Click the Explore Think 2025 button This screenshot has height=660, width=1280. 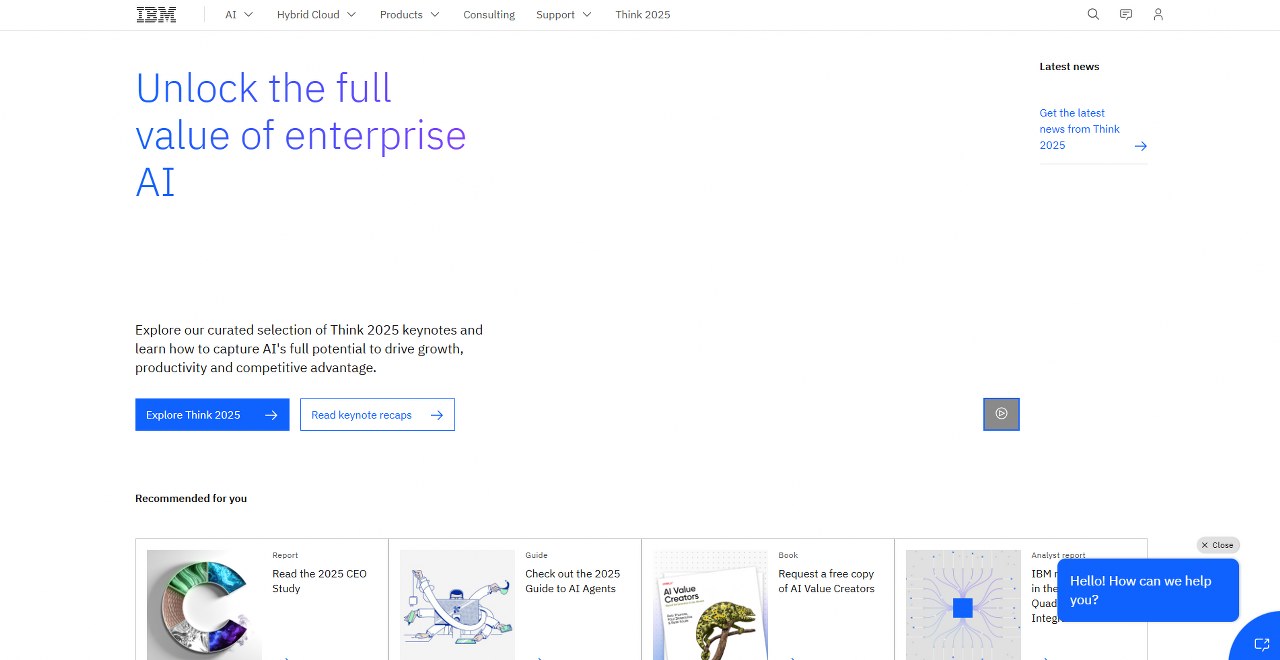tap(212, 415)
